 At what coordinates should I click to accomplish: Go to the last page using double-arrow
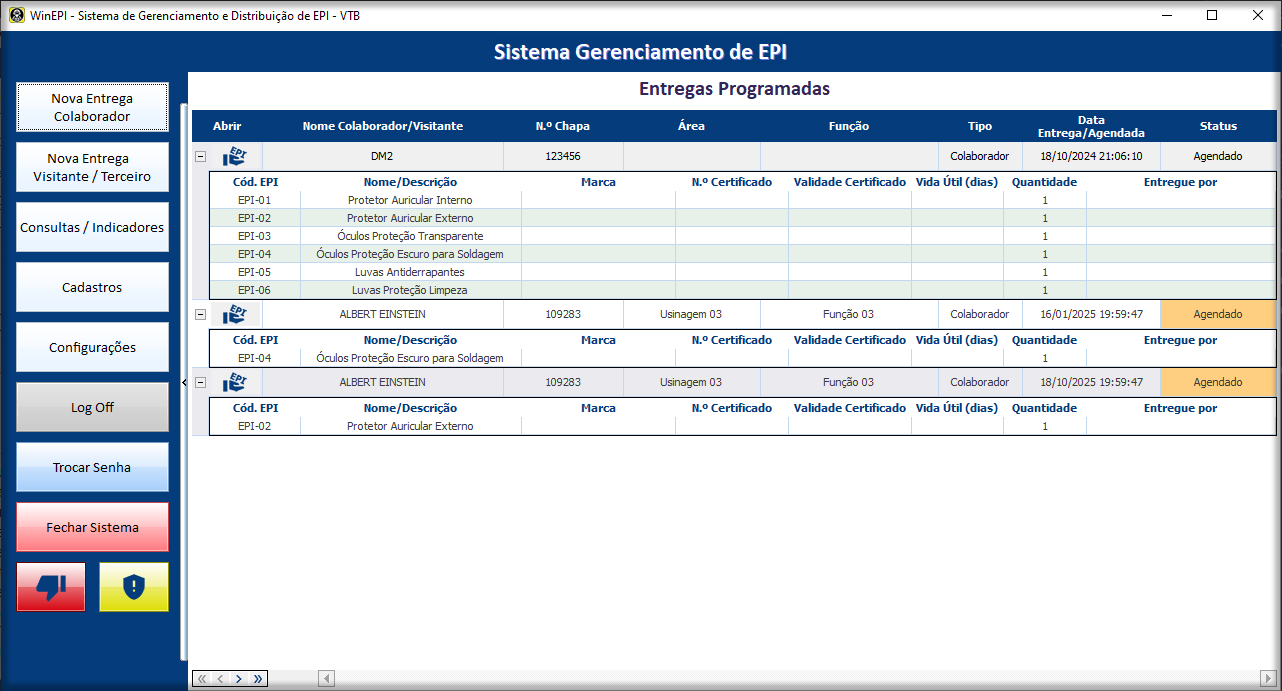[258, 679]
